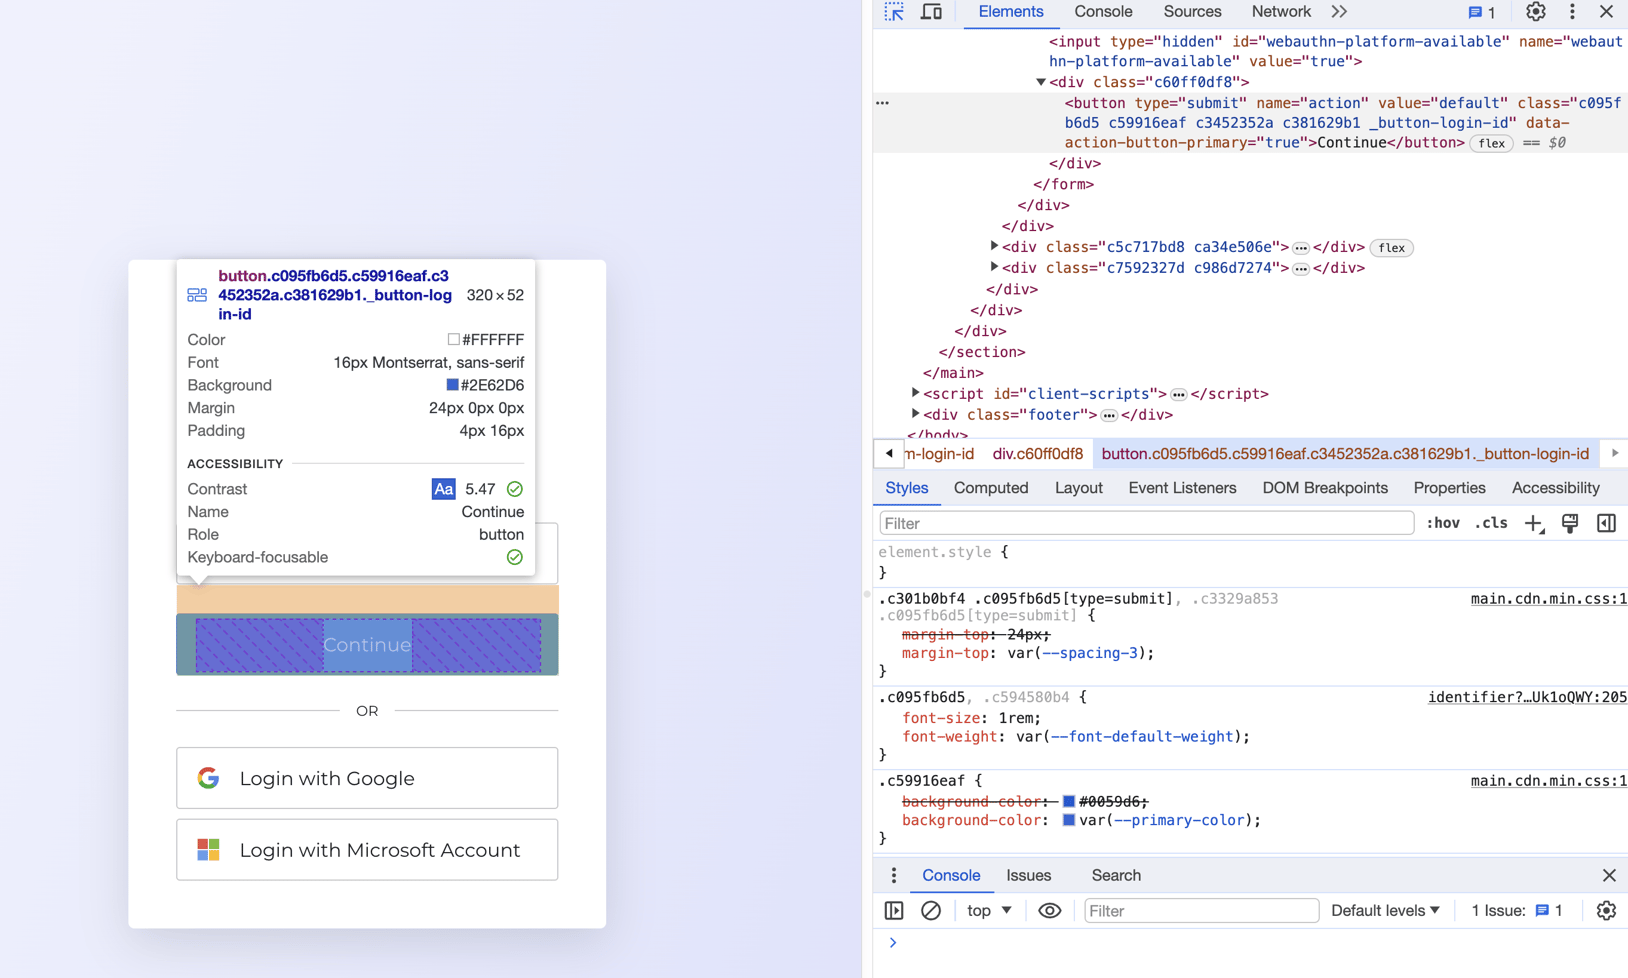Expand ellipsis in div c7592327d node
The height and width of the screenshot is (978, 1628).
coord(1300,269)
